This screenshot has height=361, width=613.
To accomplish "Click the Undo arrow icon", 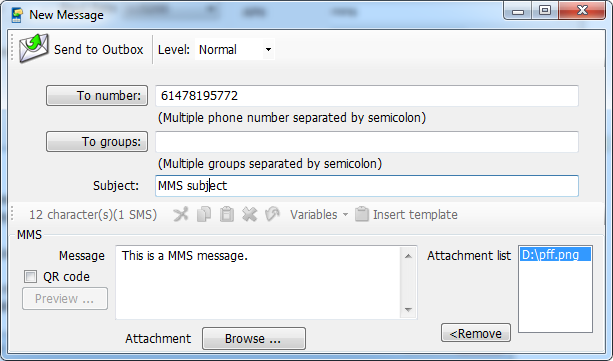I will pyautogui.click(x=272, y=214).
